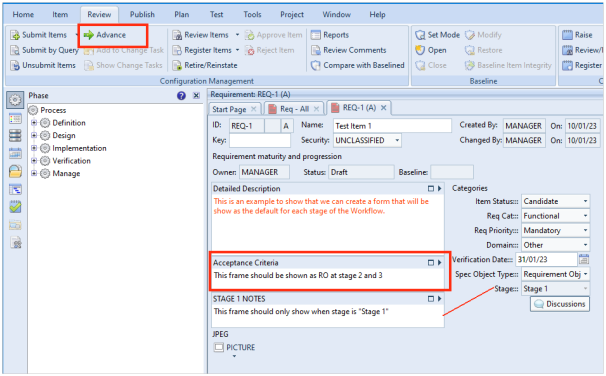Click the Status field showing Draft
This screenshot has height=376, width=606.
[x=361, y=172]
